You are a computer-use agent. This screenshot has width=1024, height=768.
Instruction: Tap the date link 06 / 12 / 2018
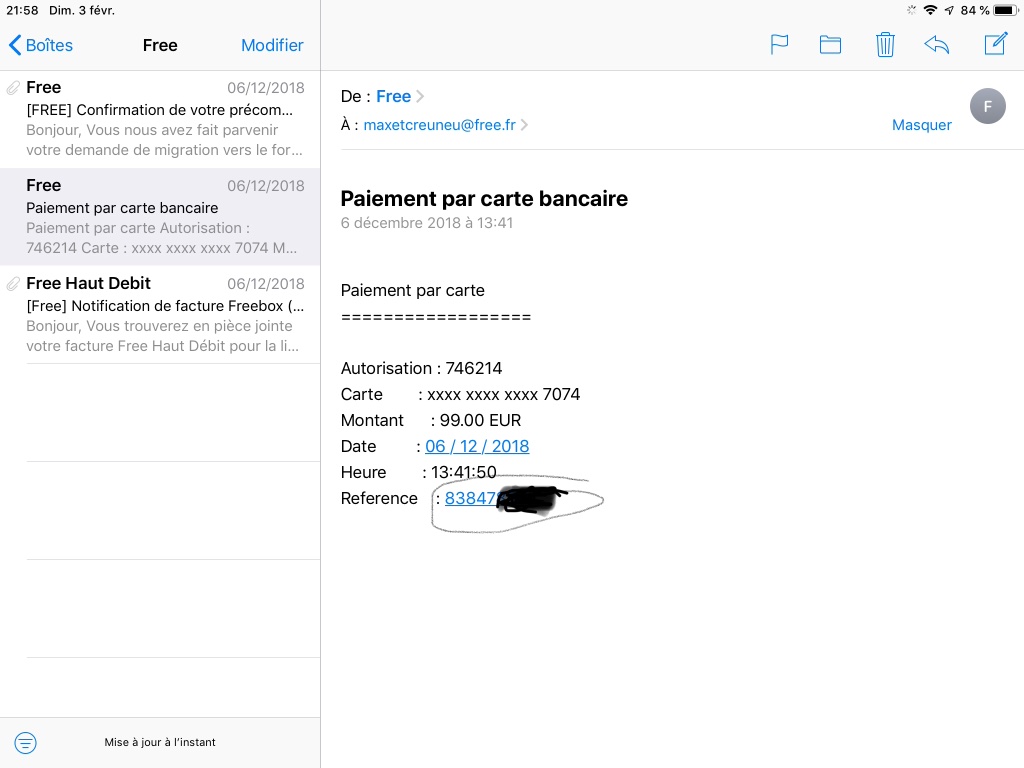[x=477, y=446]
